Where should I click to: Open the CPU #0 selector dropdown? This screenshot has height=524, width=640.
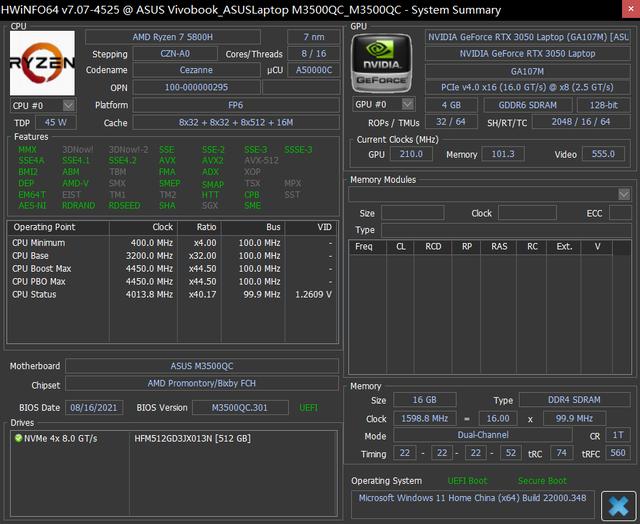coord(69,105)
